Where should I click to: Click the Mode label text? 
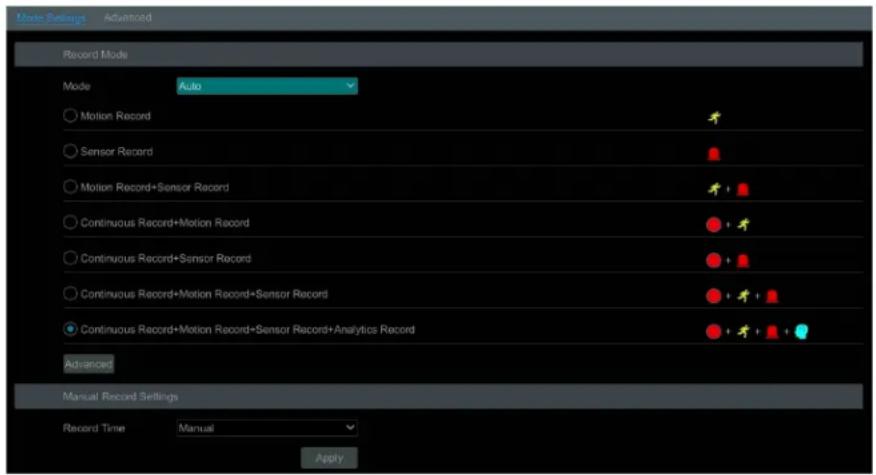coord(77,86)
